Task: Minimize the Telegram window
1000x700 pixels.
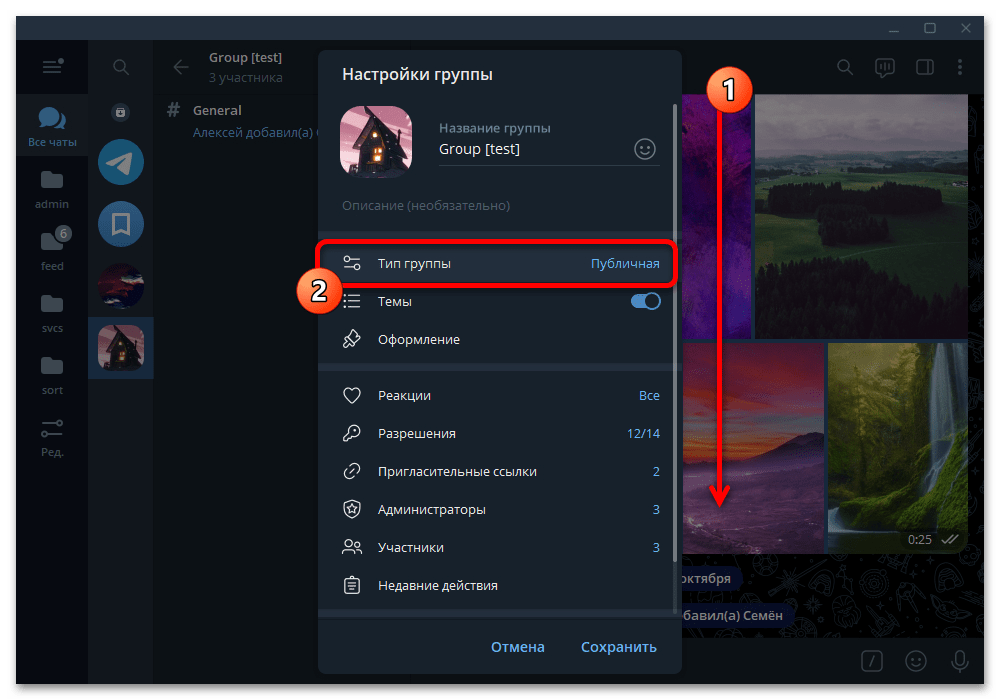Action: [x=894, y=29]
